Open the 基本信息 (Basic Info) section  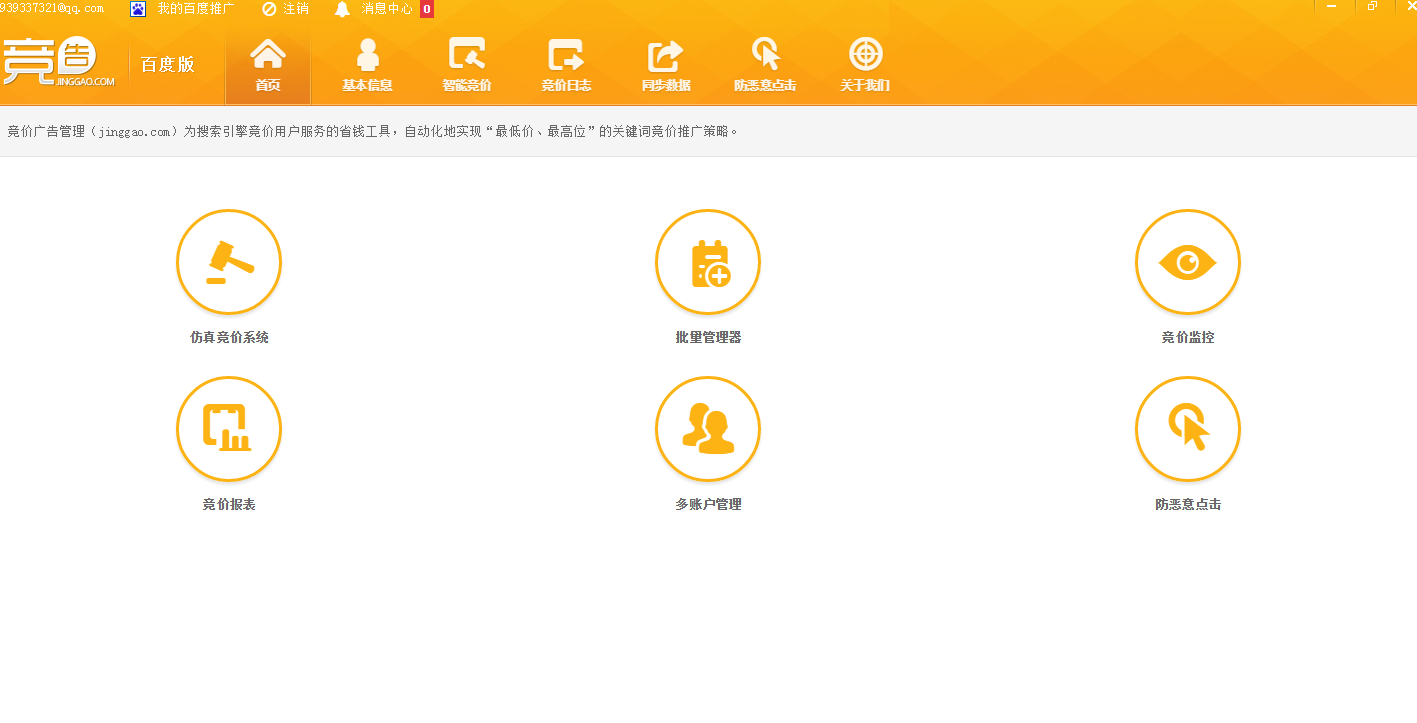tap(366, 63)
